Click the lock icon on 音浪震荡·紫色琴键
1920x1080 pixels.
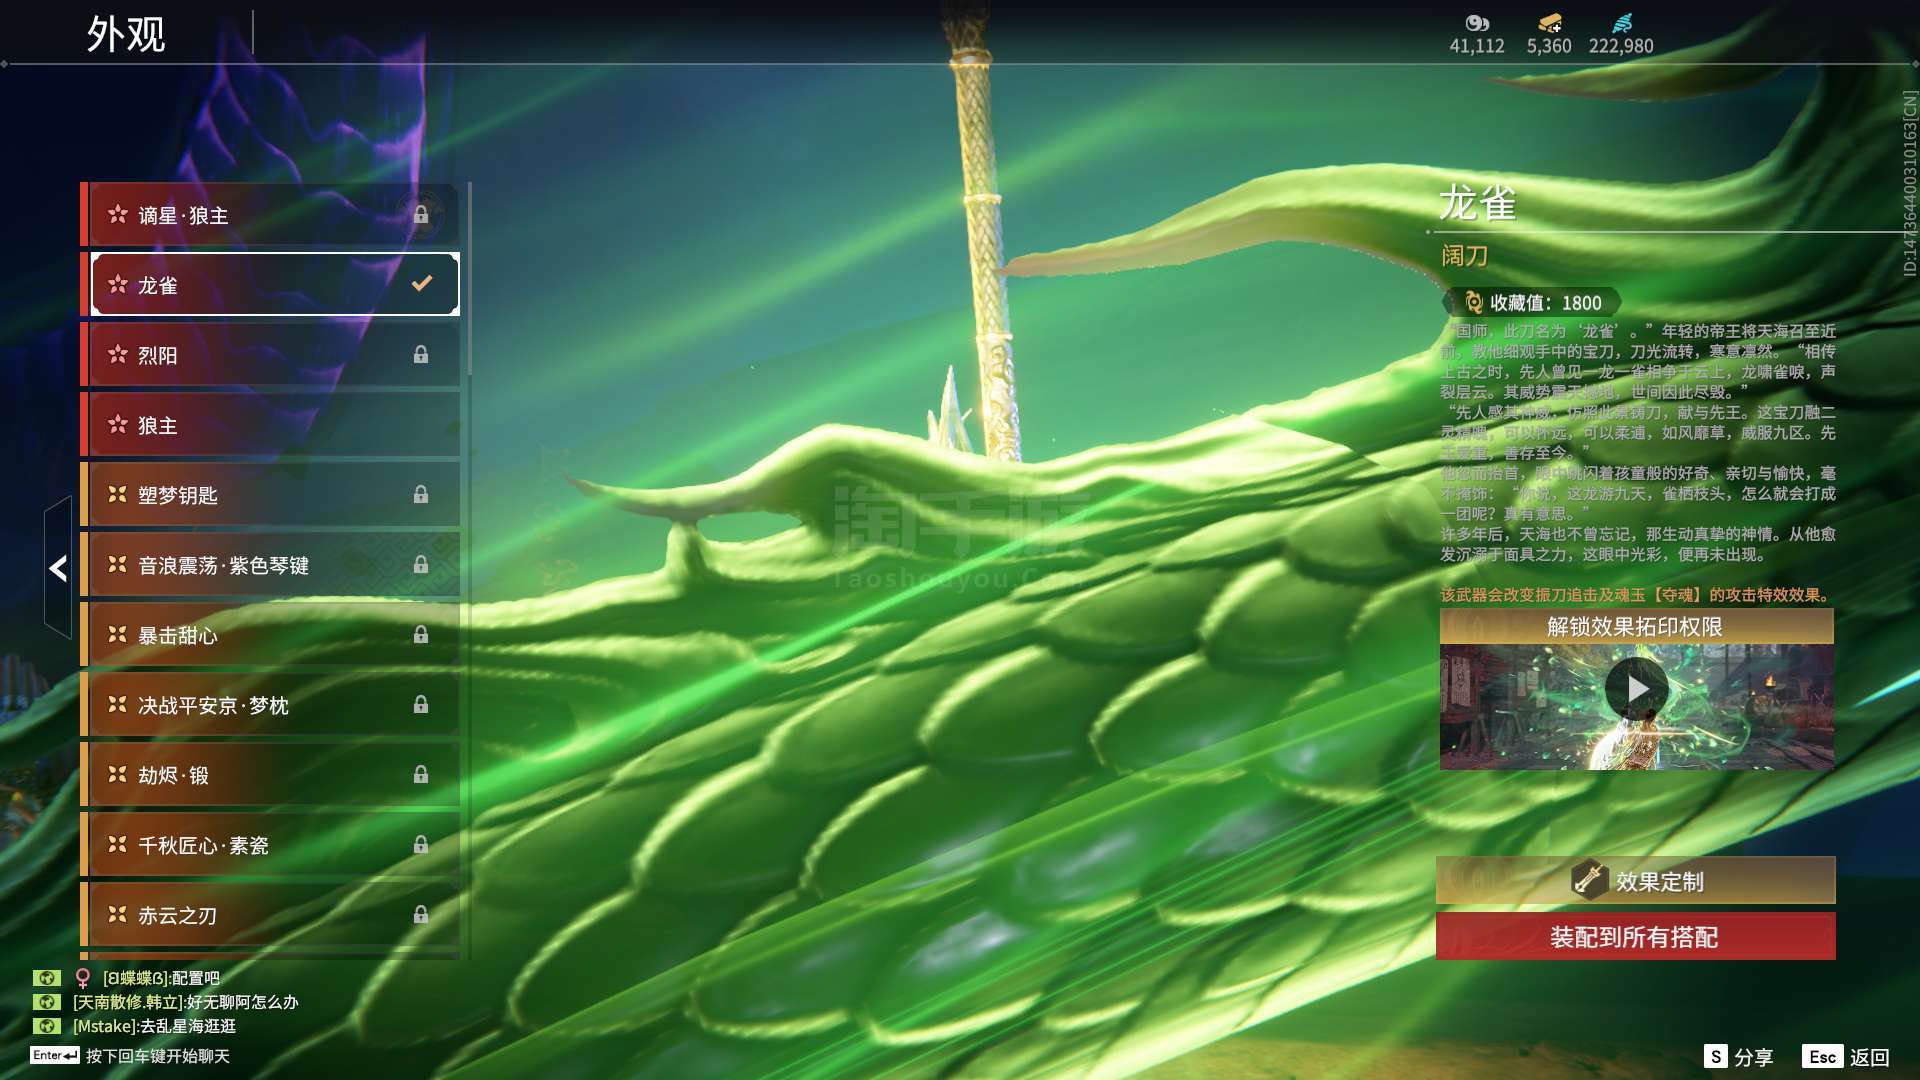421,565
